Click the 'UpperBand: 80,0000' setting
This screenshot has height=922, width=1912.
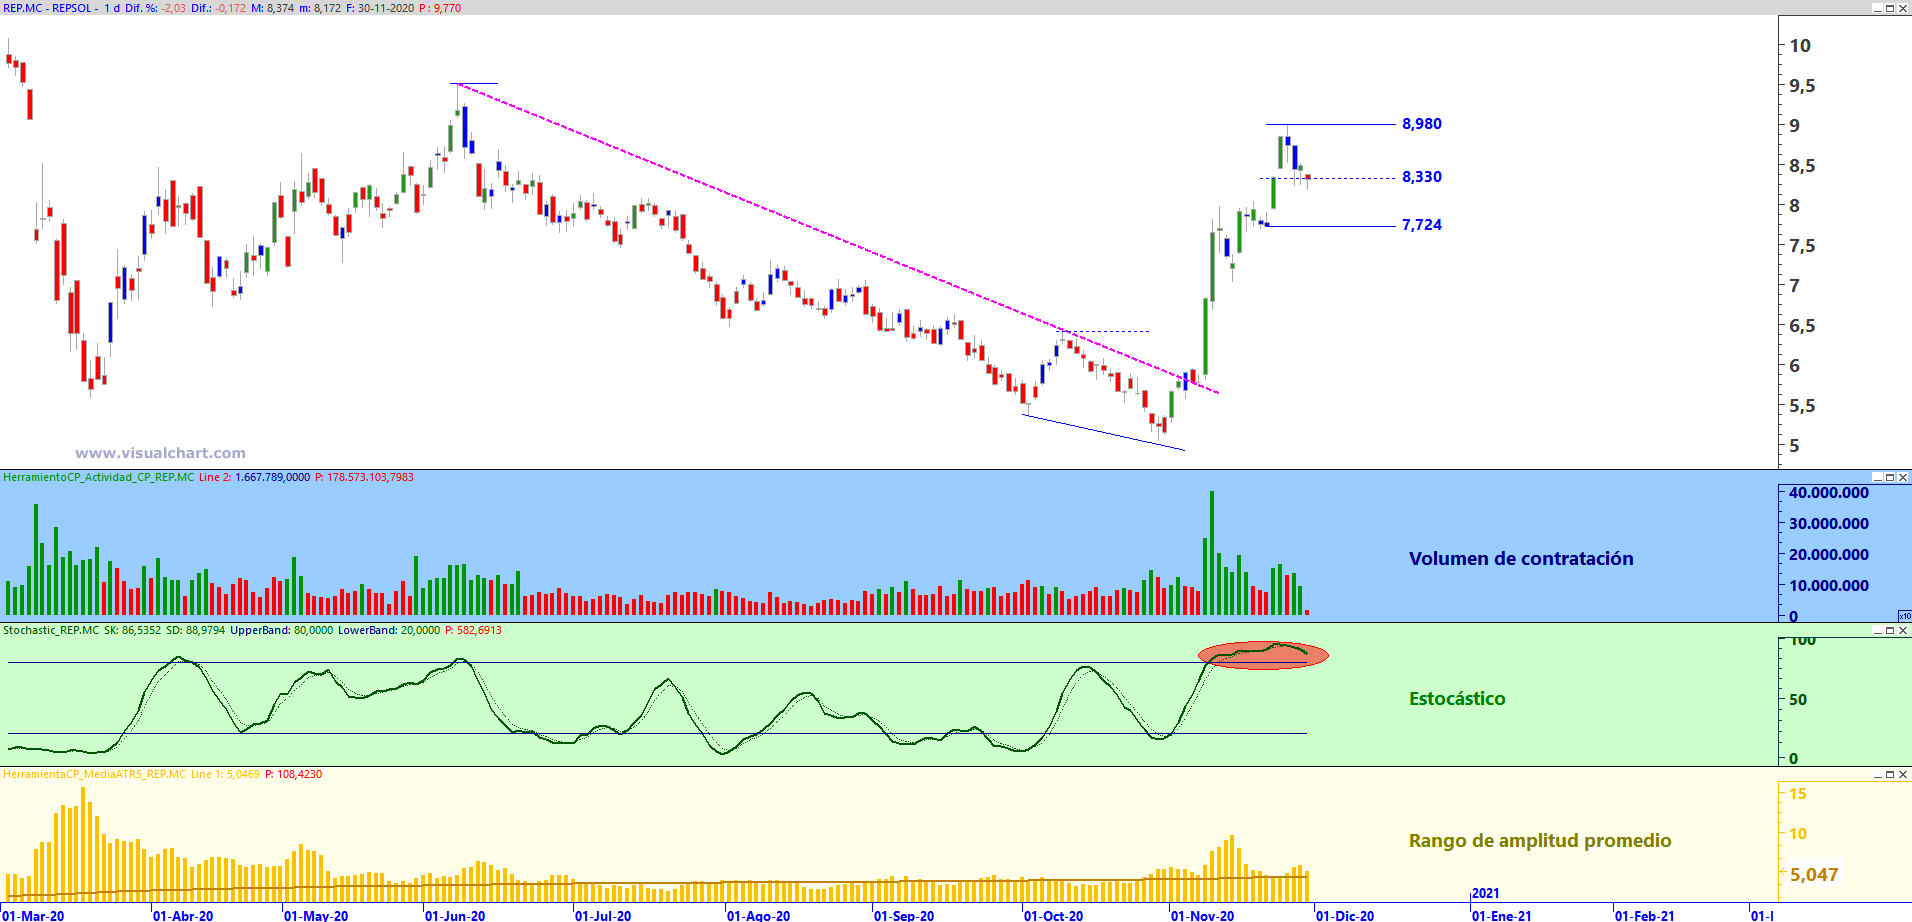tap(281, 631)
